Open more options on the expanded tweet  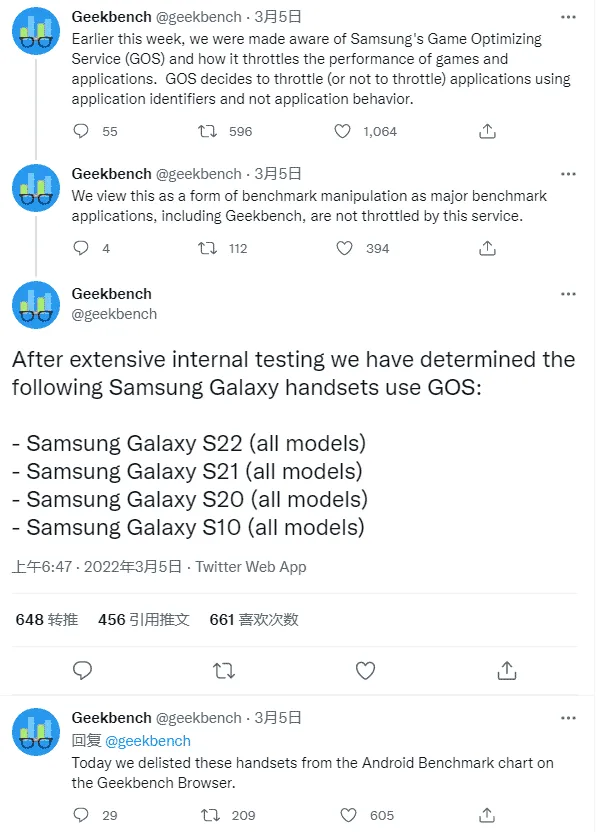(569, 293)
